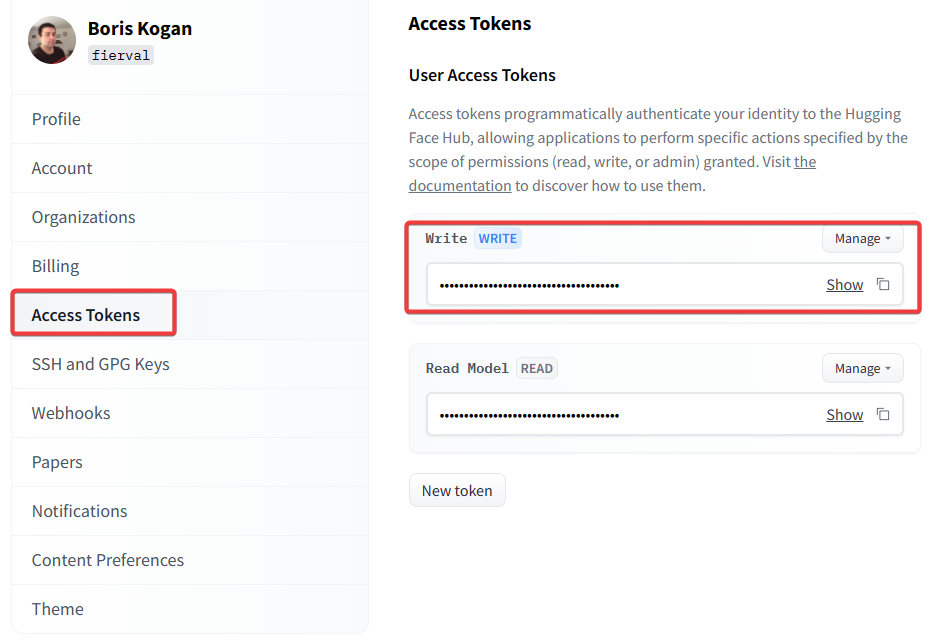Viewport: 937px width, 641px height.
Task: Create a New token
Action: pyautogui.click(x=457, y=491)
